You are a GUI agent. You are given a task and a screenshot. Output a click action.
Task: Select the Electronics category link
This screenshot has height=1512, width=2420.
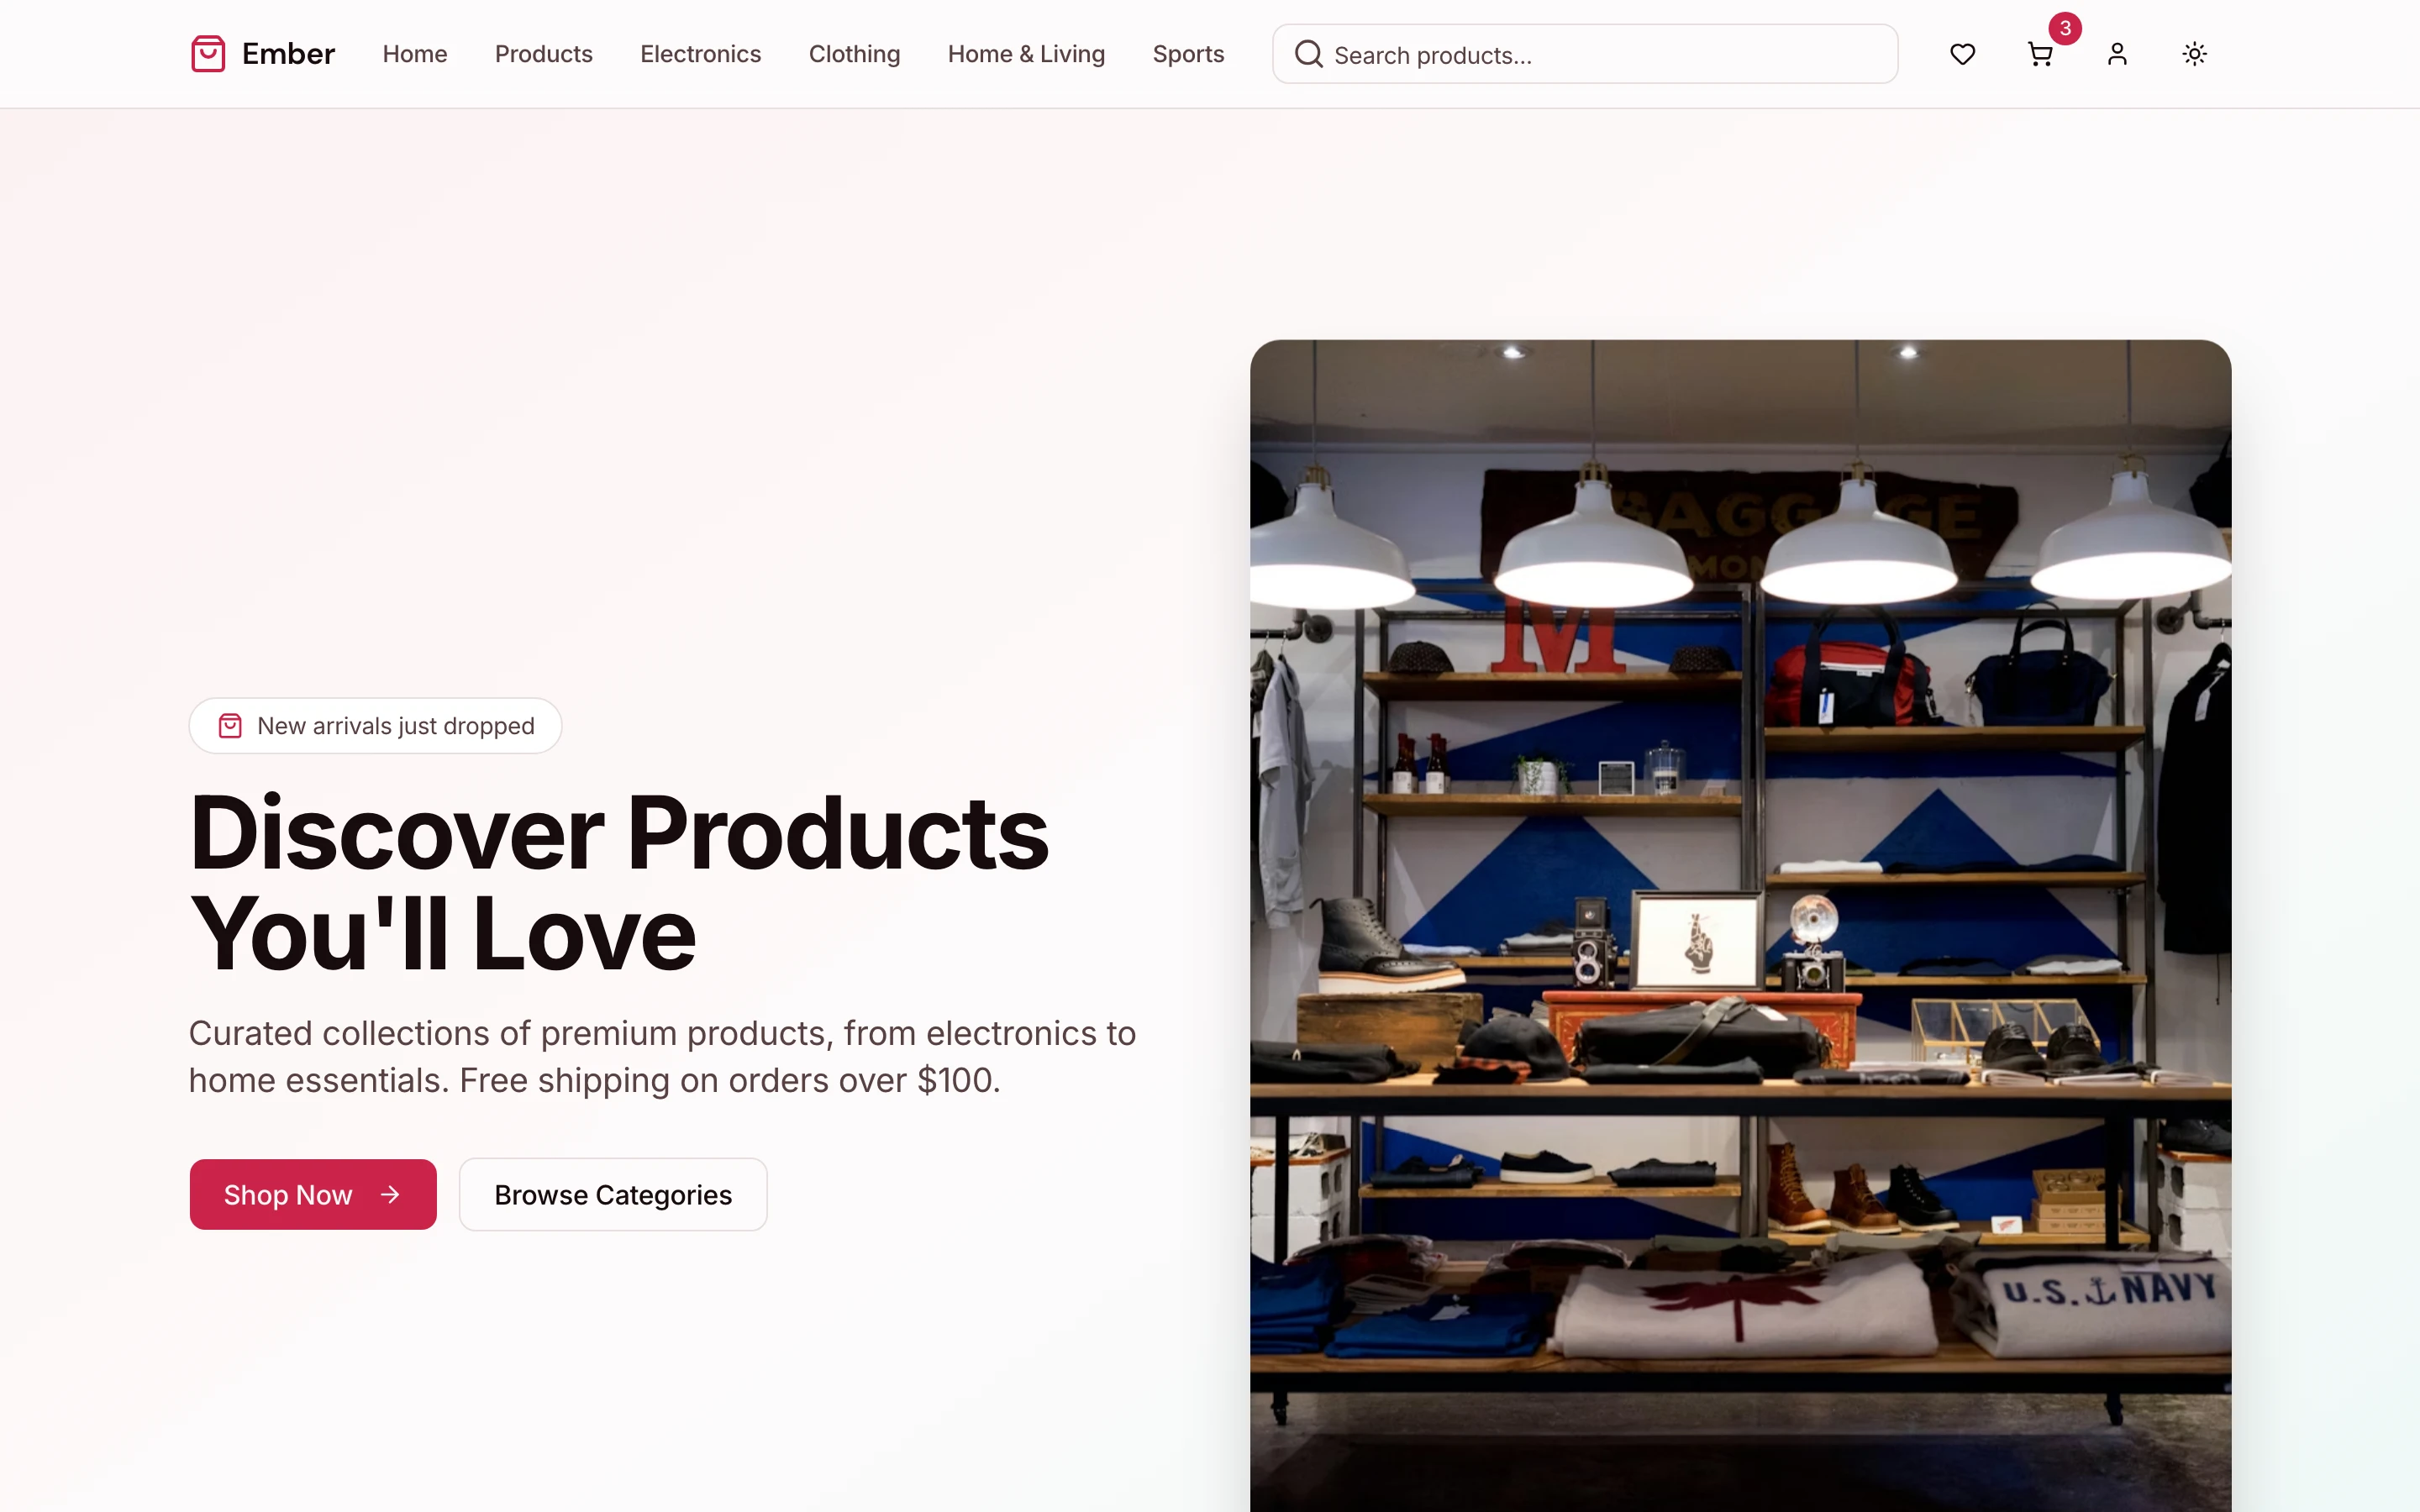click(701, 54)
